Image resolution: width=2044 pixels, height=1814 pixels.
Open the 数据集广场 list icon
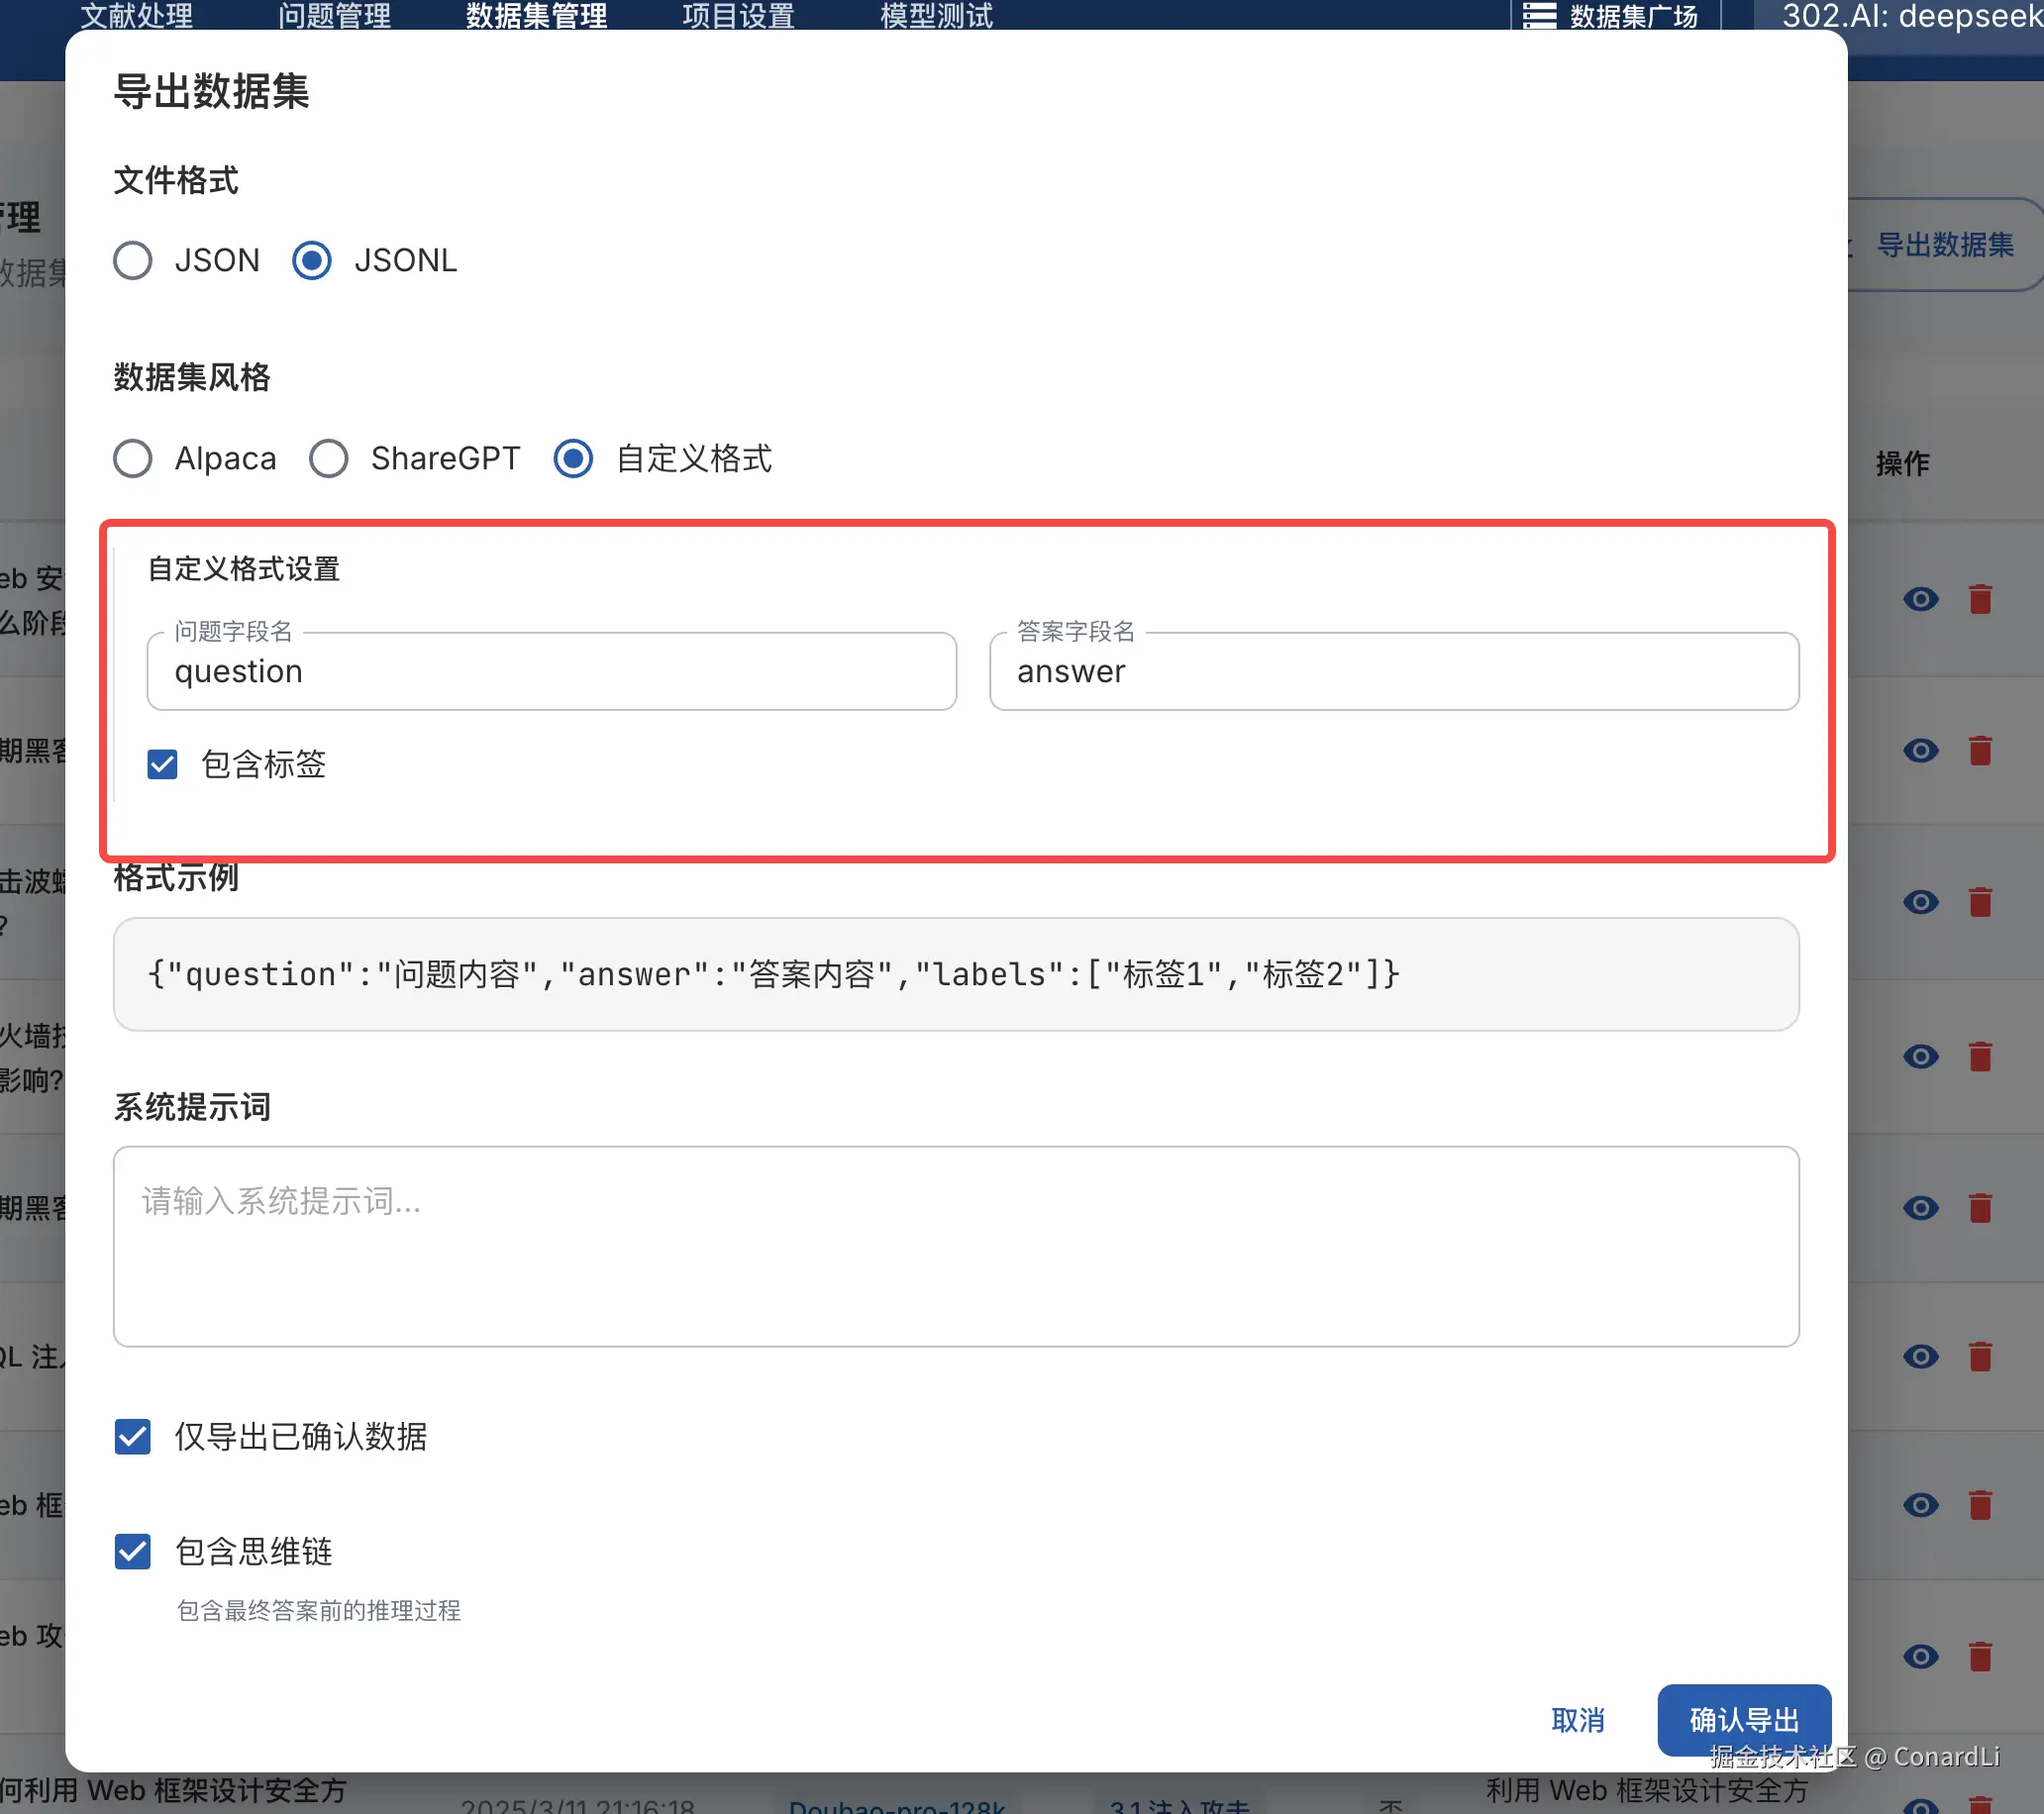click(x=1539, y=16)
